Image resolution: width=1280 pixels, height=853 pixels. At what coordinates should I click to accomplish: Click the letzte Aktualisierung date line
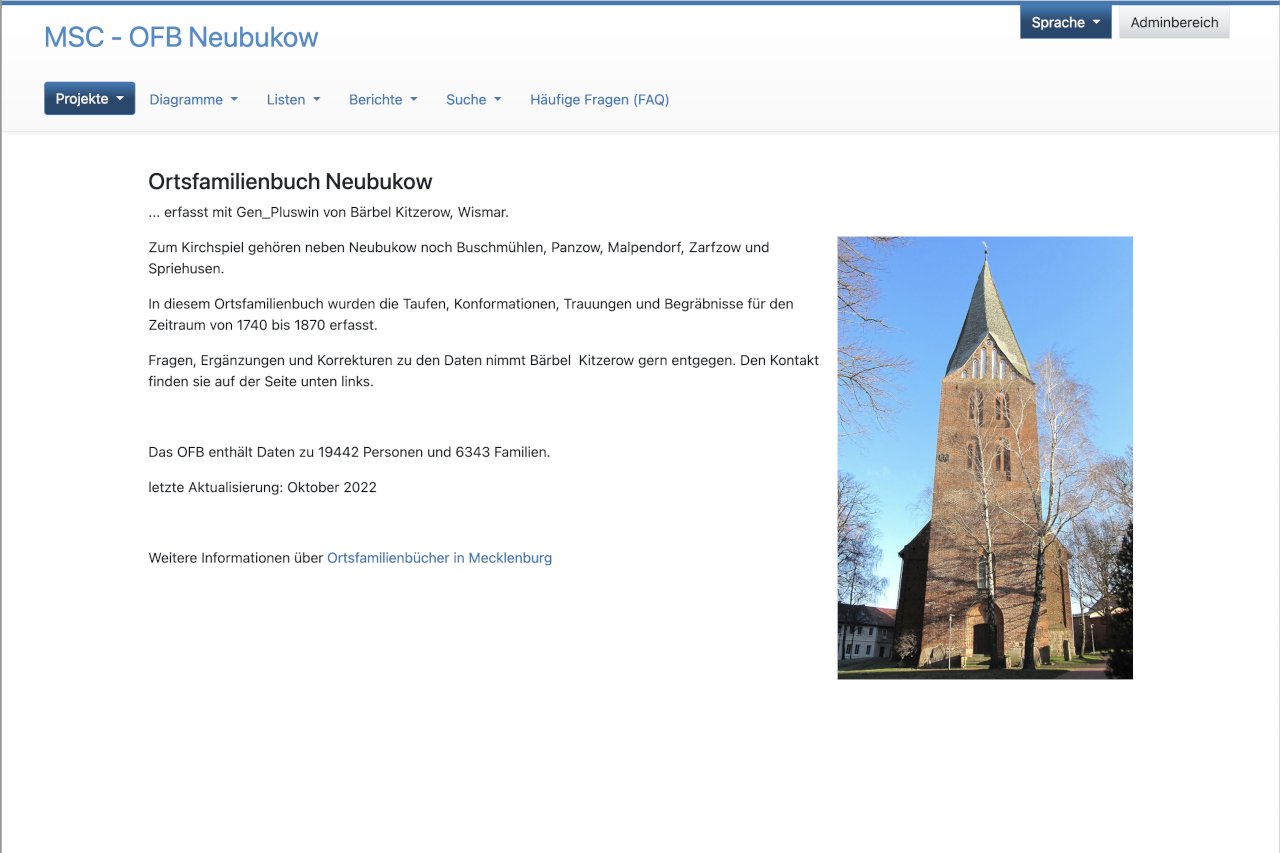(262, 487)
